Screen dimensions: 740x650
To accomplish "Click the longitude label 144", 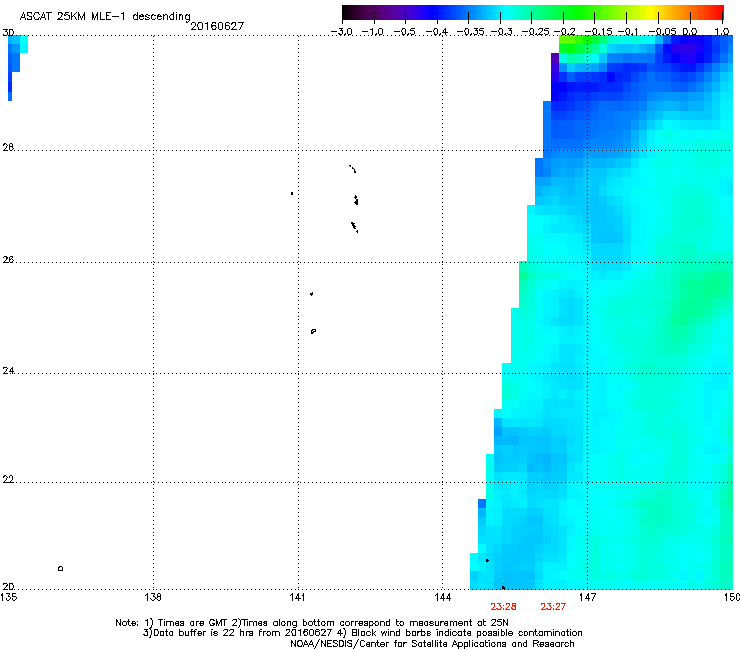I will [443, 598].
